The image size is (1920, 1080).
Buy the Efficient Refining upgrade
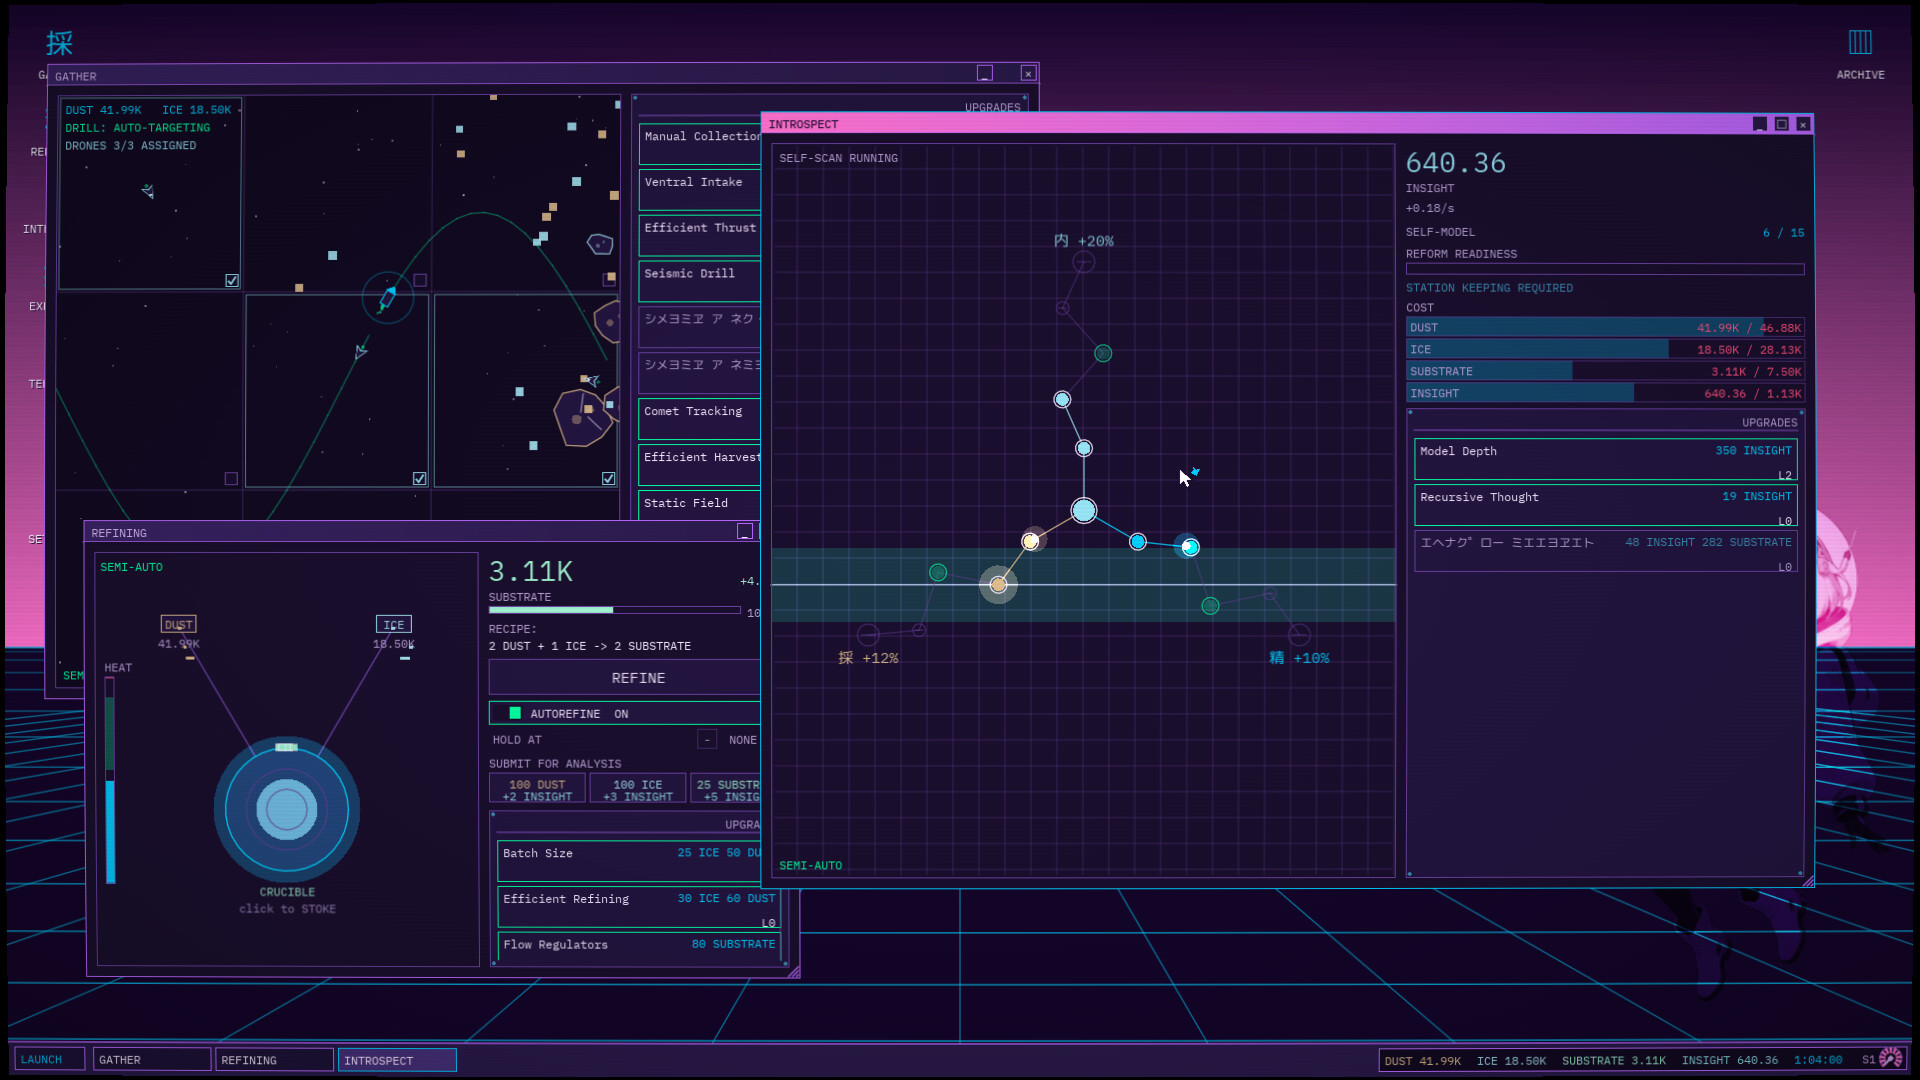click(638, 908)
